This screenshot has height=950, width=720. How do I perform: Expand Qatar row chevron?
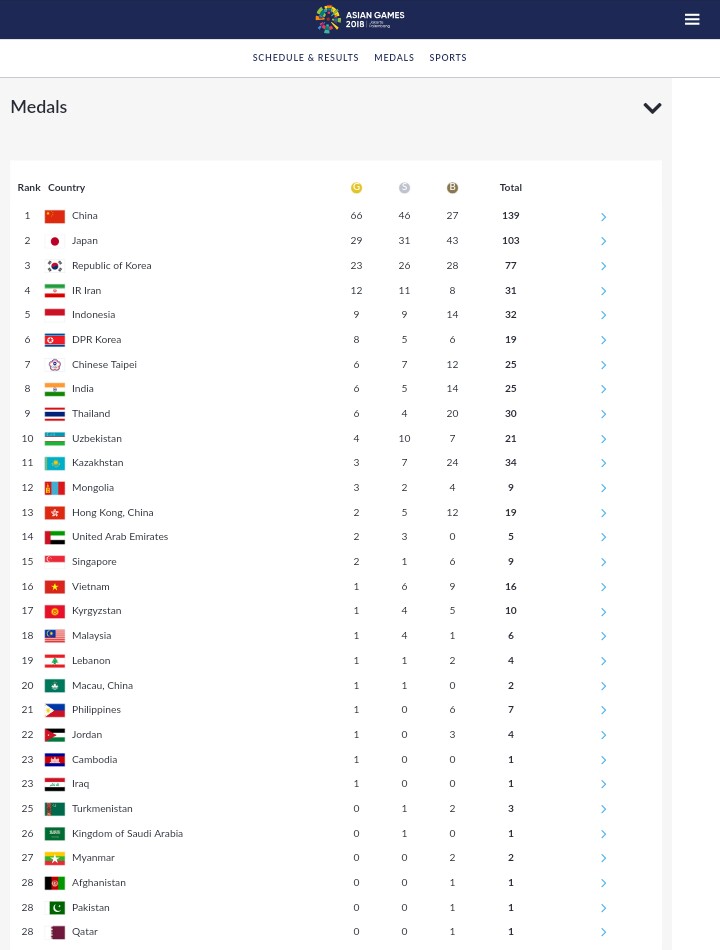603,932
